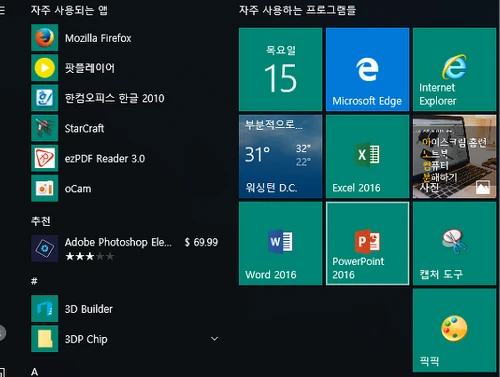This screenshot has width=500, height=377.
Task: Click the hamburger menu at top left
Action: point(2,10)
